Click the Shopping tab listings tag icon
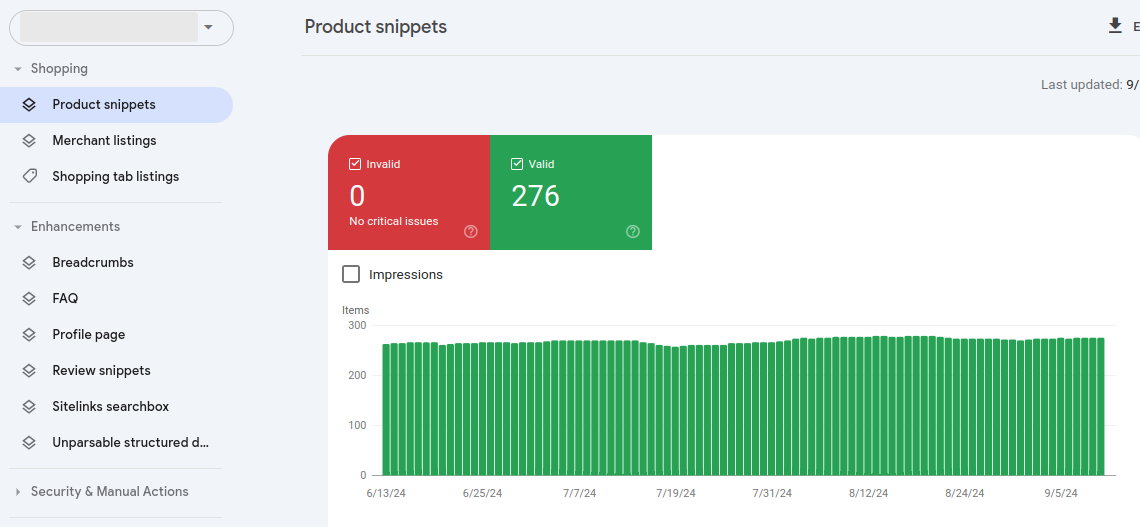Image resolution: width=1140 pixels, height=527 pixels. click(x=30, y=177)
